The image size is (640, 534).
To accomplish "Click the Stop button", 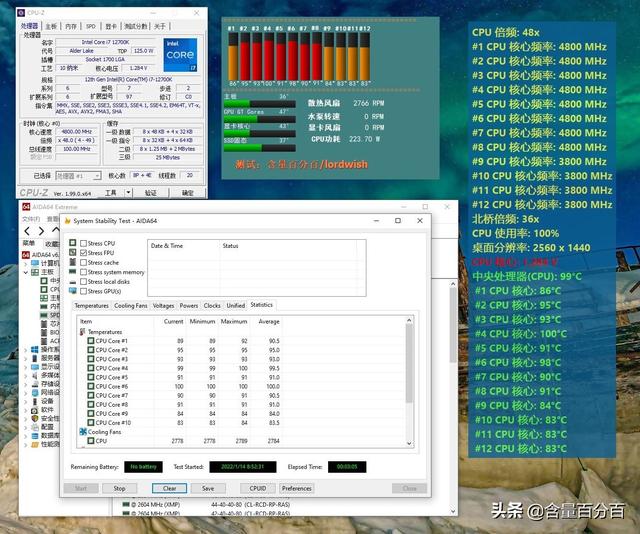I will (x=120, y=488).
